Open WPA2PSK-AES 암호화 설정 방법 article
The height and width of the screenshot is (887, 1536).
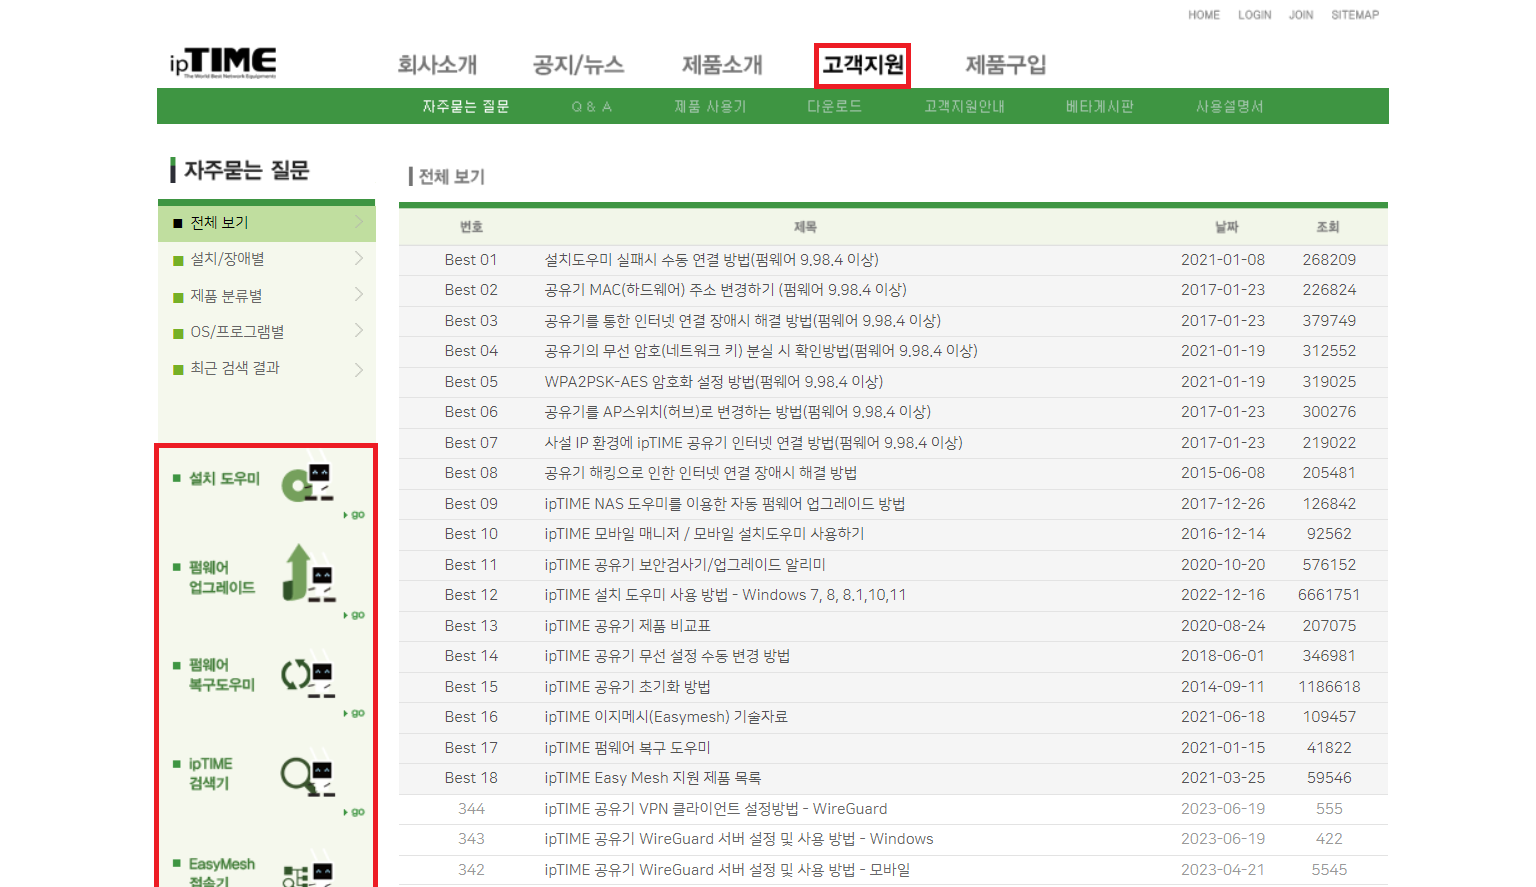714,382
